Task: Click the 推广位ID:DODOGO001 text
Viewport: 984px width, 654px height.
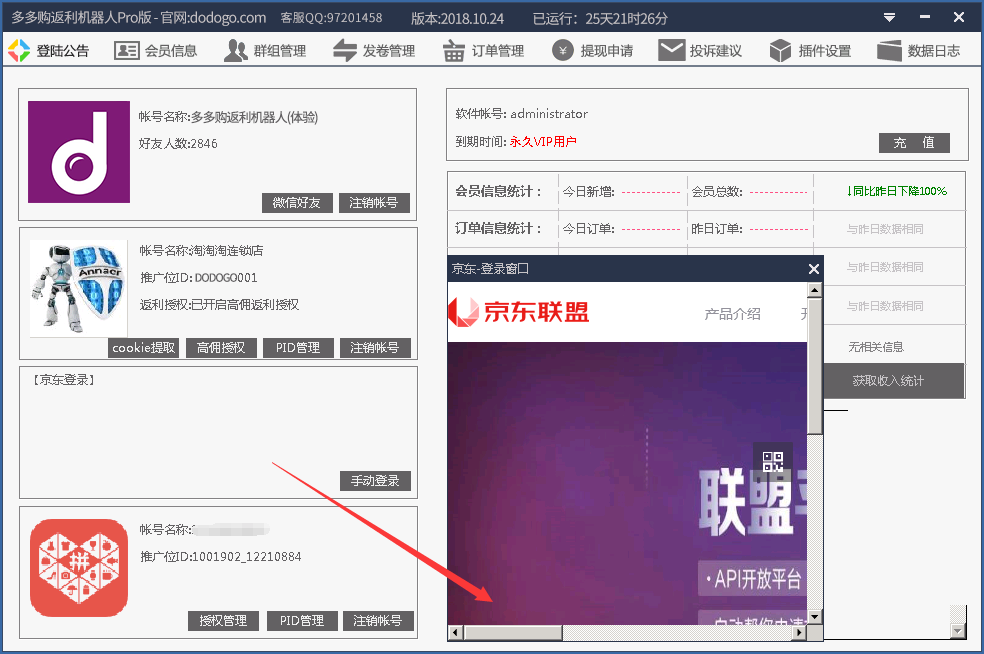Action: [198, 277]
